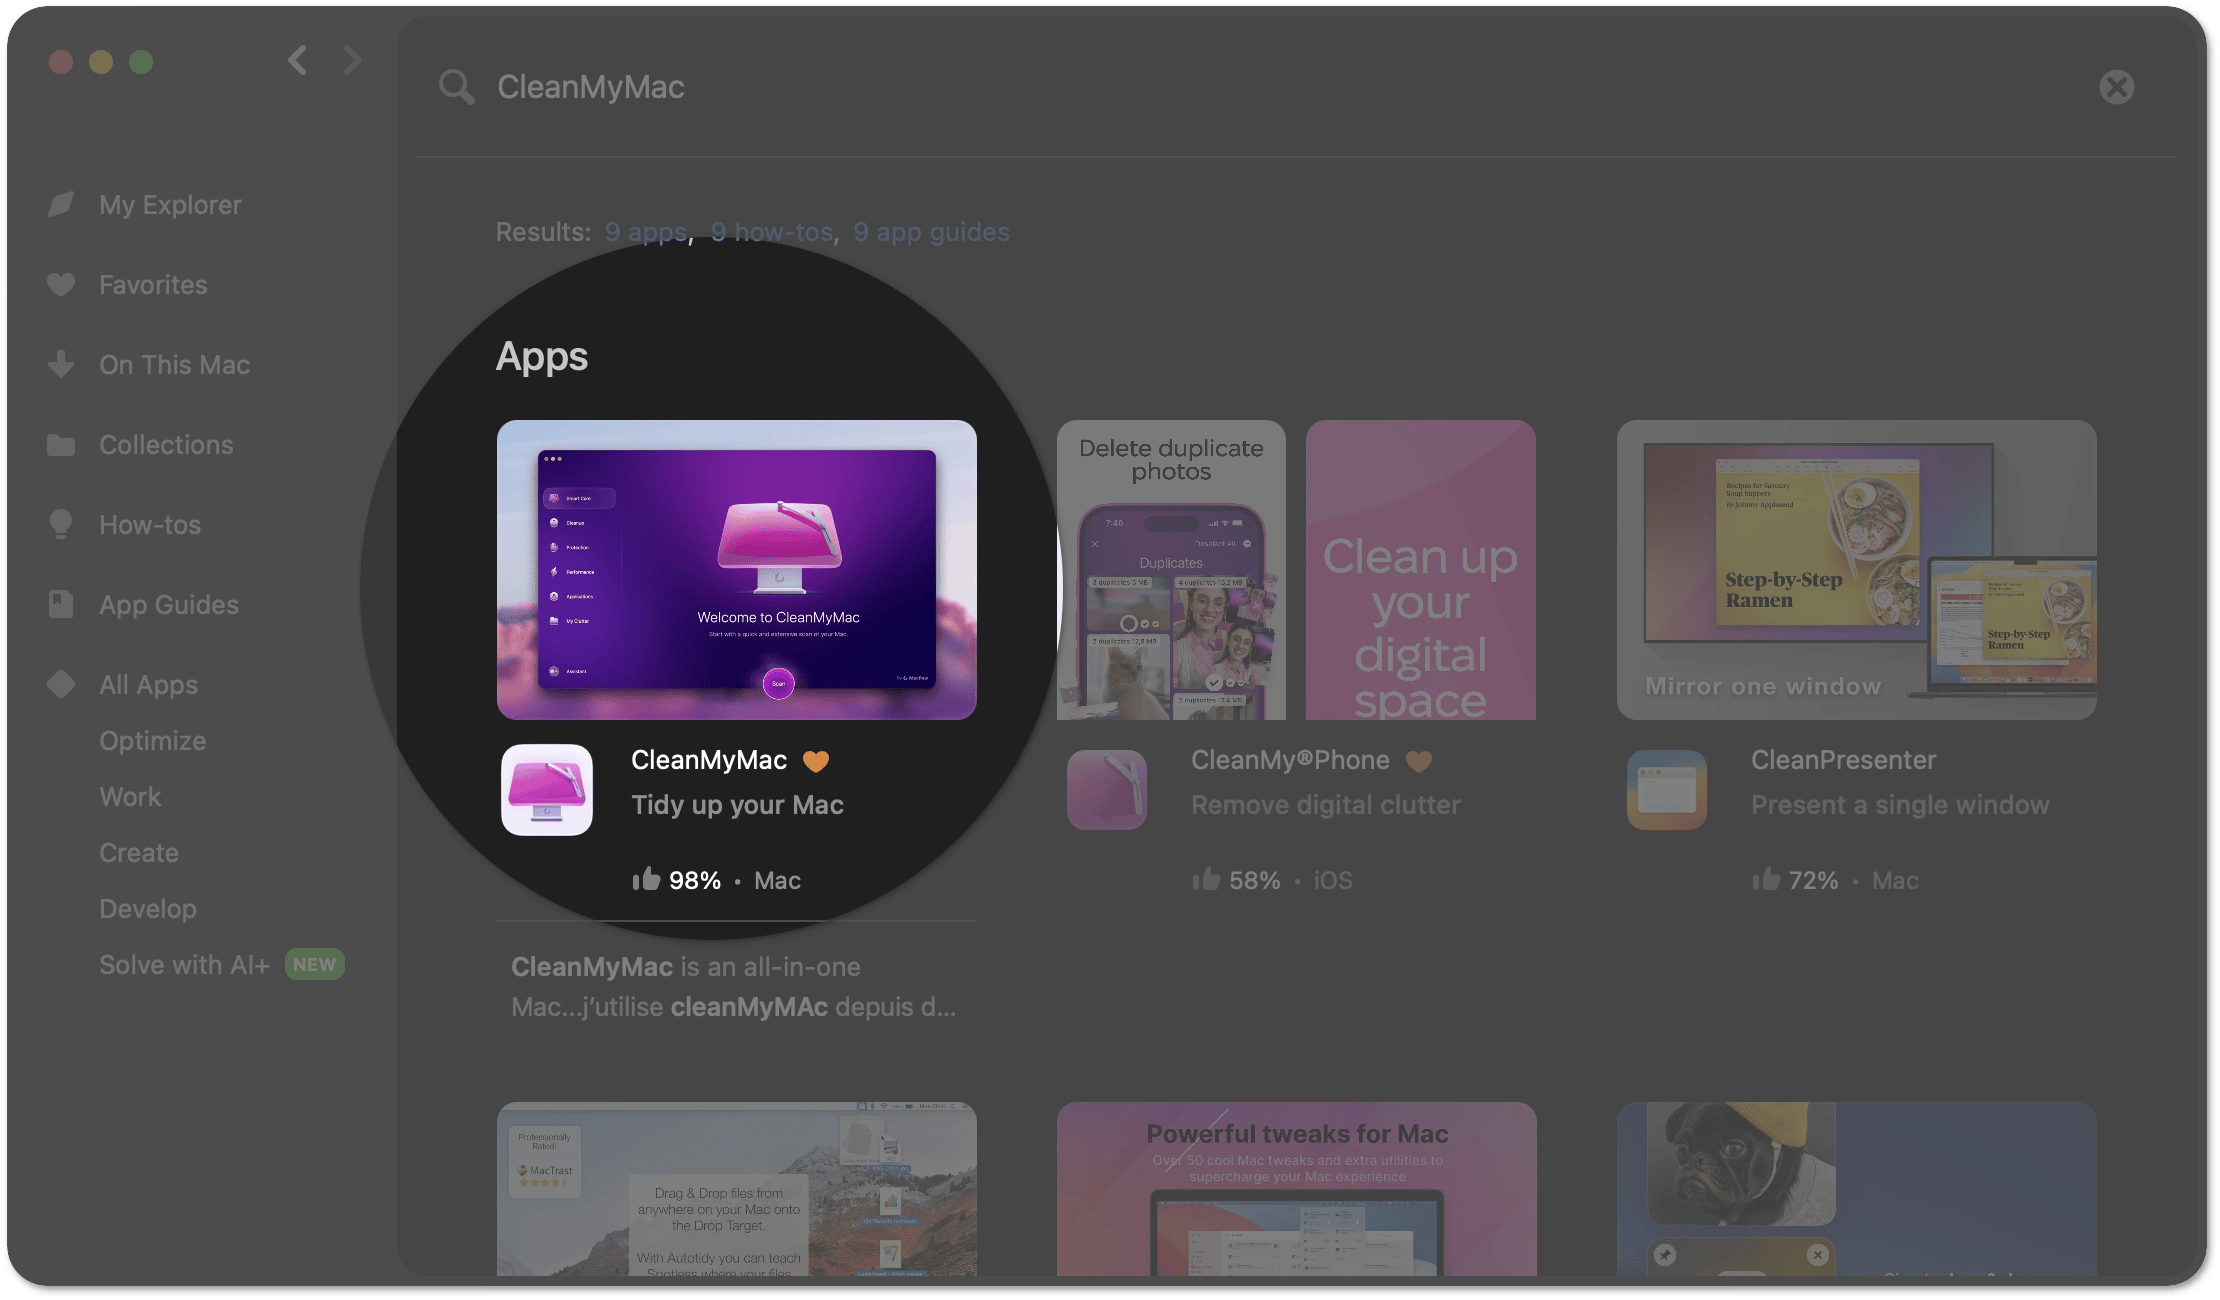2220x1300 pixels.
Task: Toggle the favorite heart next to CleanMyMac
Action: tap(816, 762)
